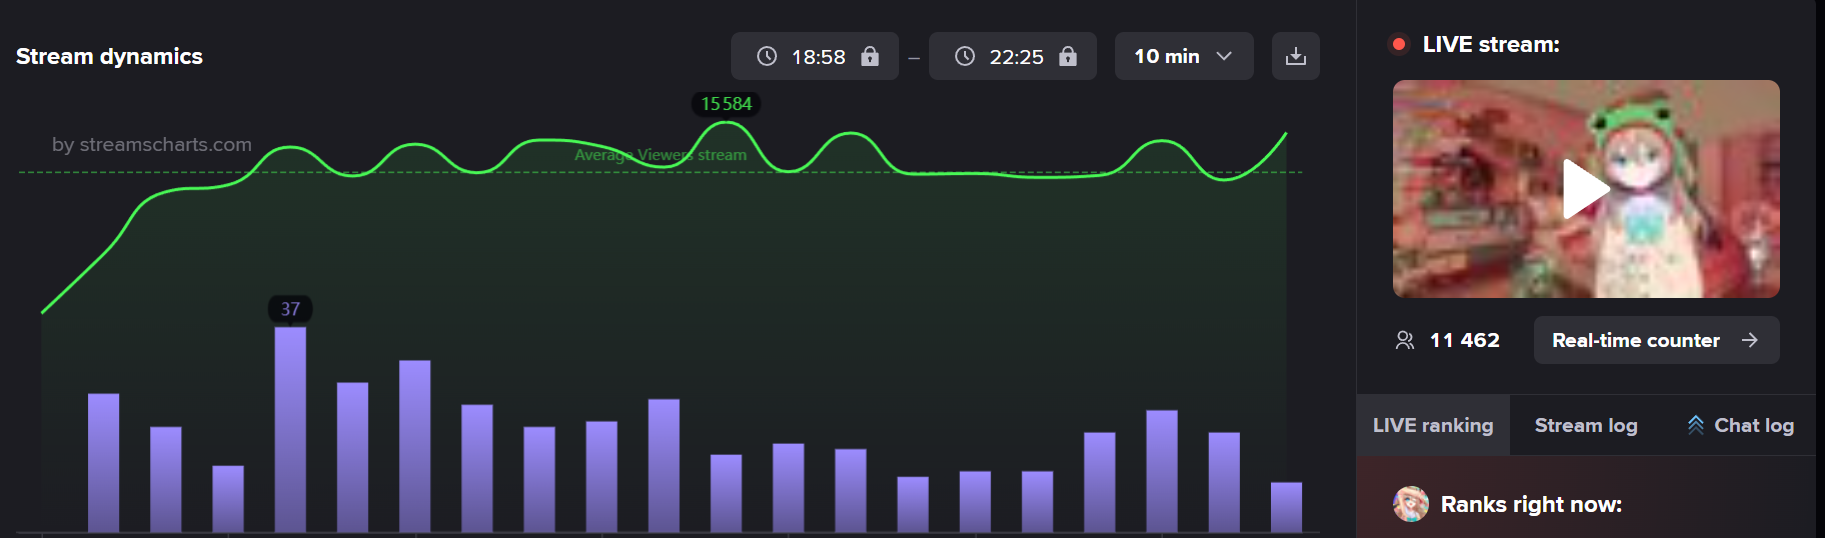This screenshot has width=1825, height=538.
Task: Click the 'Ranks right now:' text
Action: coord(1531,504)
